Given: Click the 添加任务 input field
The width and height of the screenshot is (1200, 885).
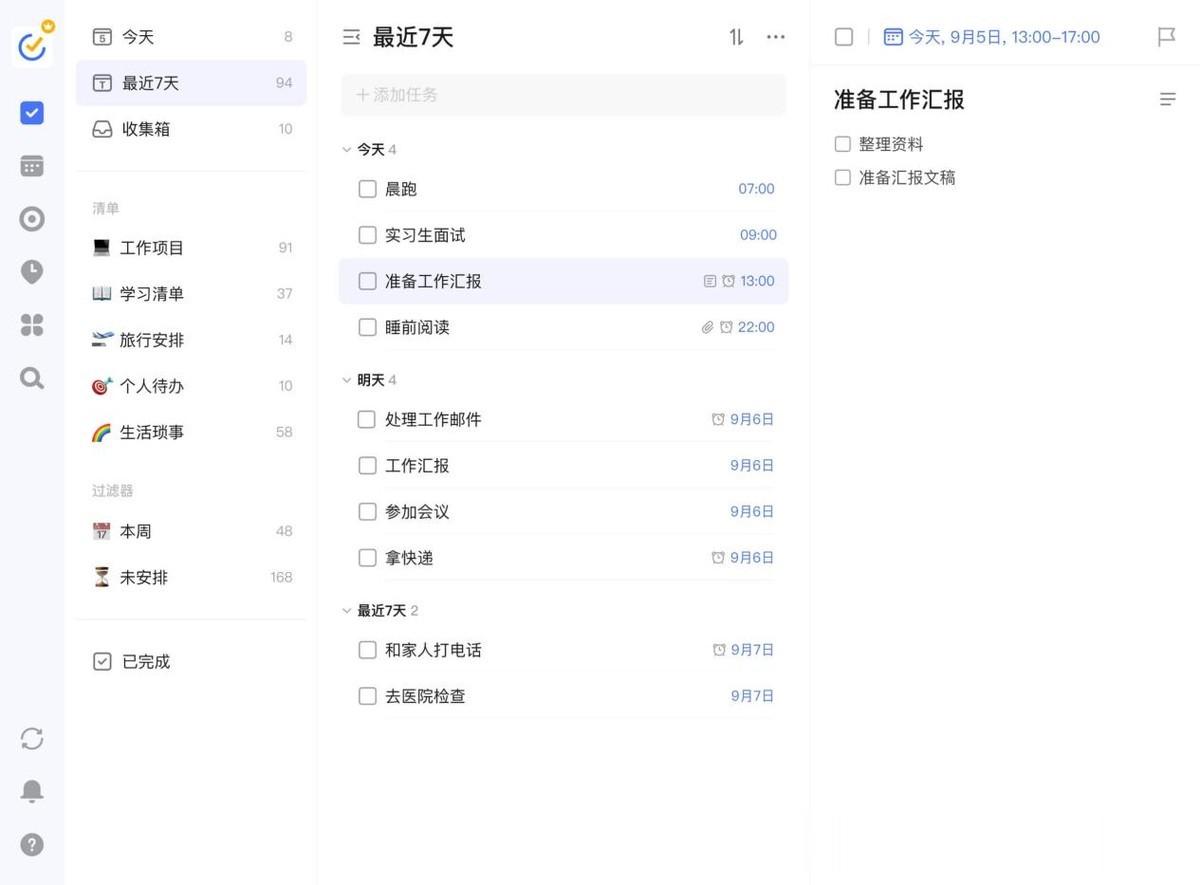Looking at the screenshot, I should [563, 95].
